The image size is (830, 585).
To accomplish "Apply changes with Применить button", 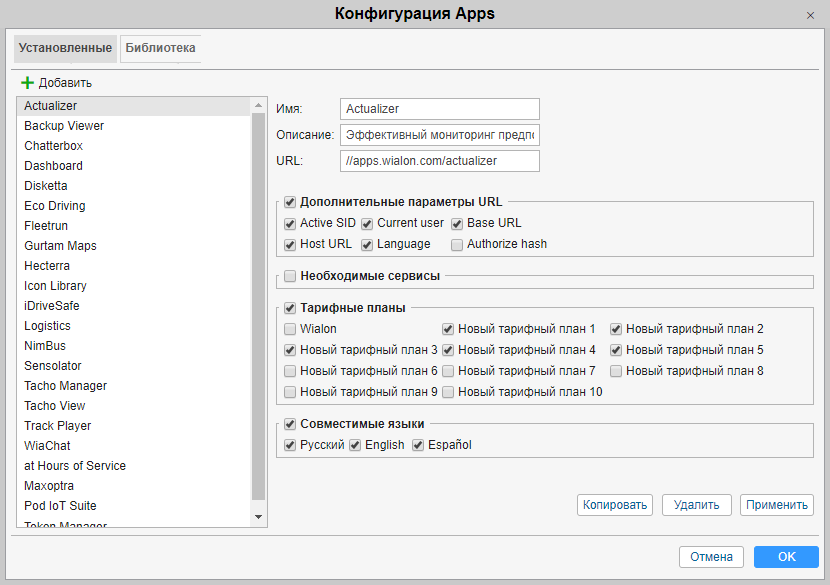I will pyautogui.click(x=777, y=505).
